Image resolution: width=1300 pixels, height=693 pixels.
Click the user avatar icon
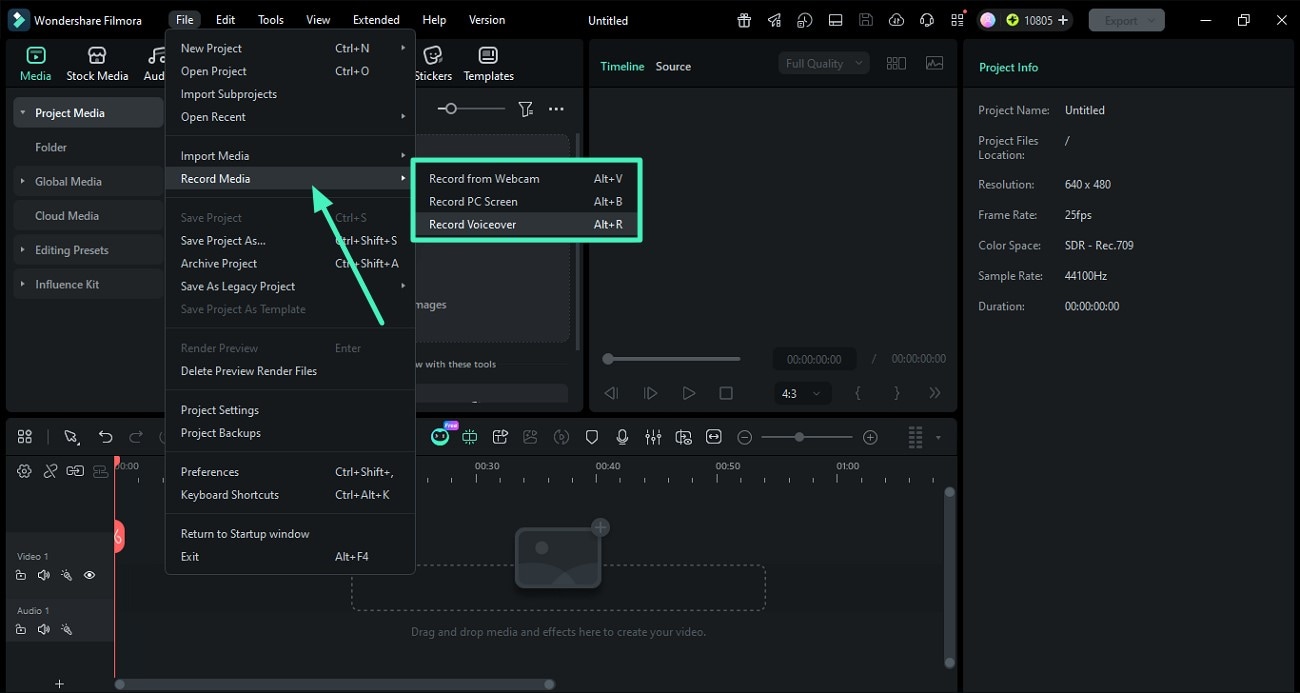coord(987,20)
